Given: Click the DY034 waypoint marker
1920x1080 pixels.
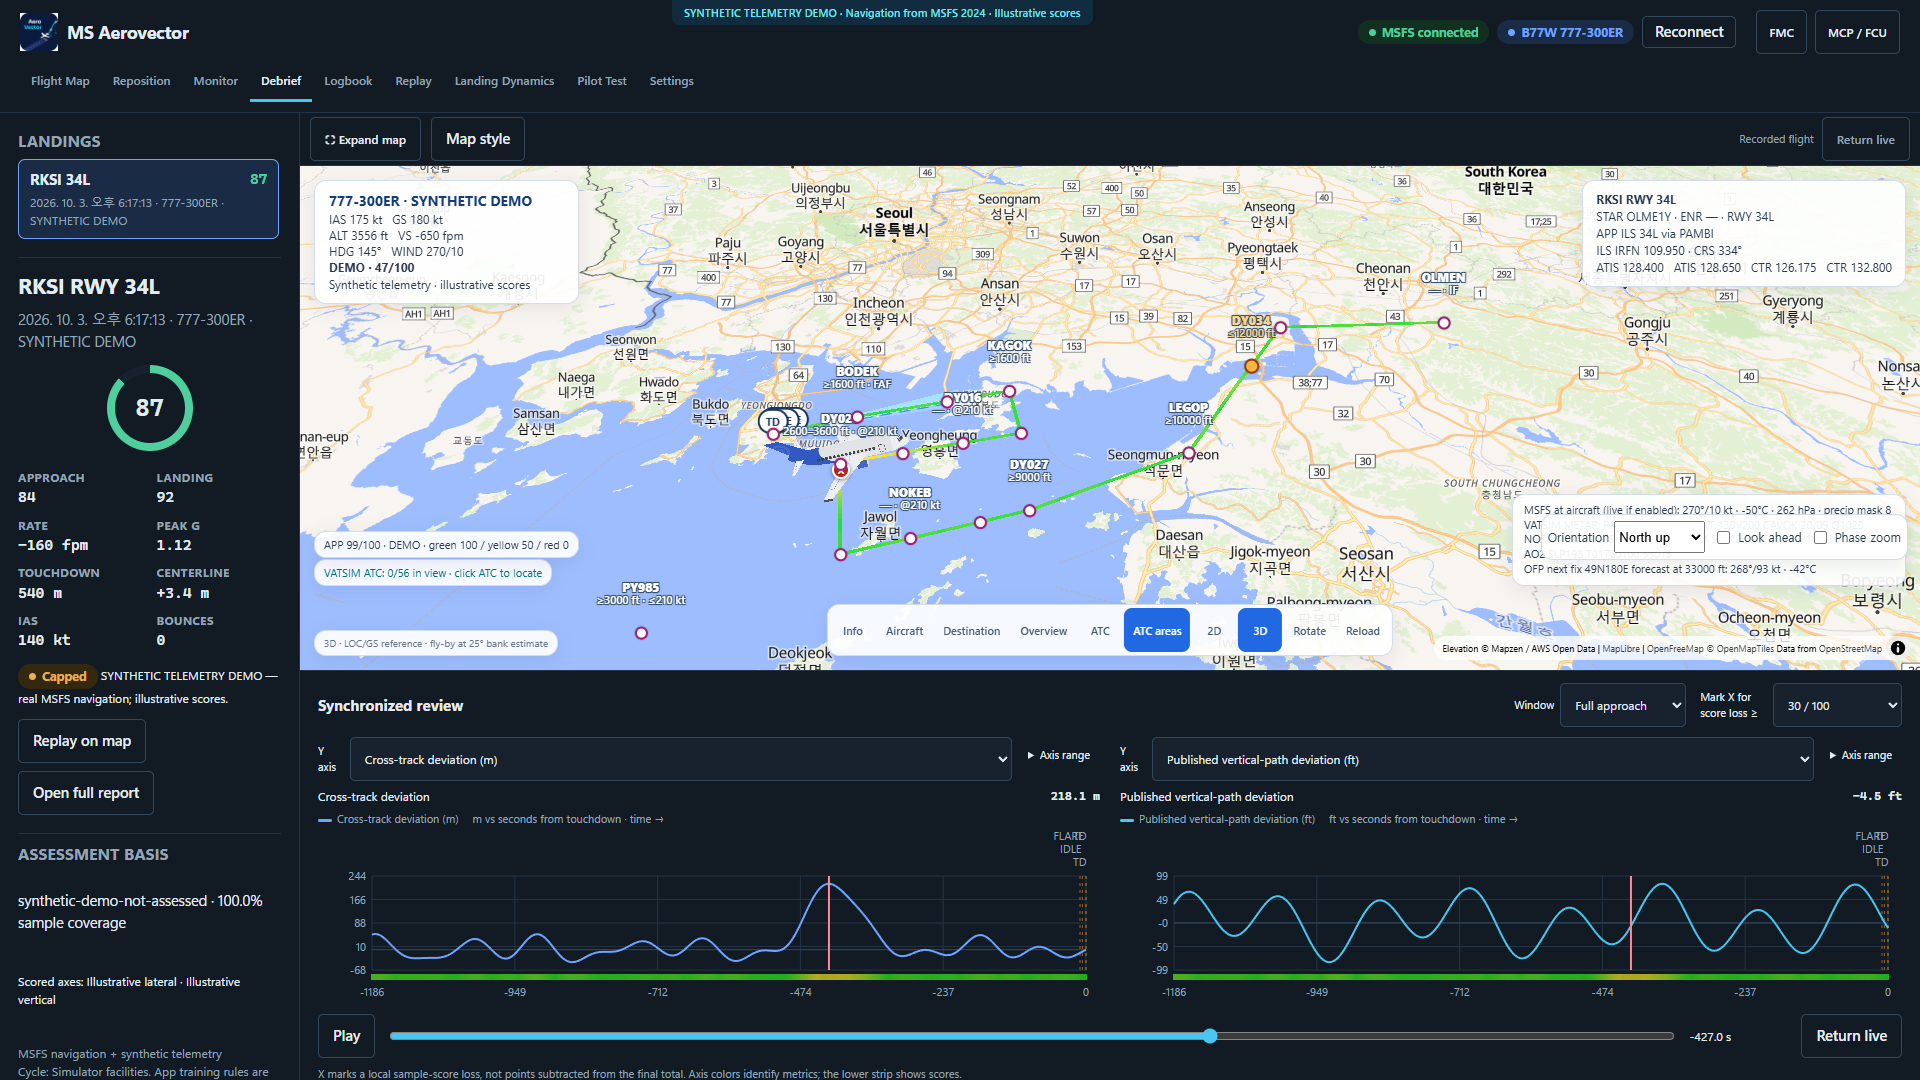Looking at the screenshot, I should [1280, 327].
